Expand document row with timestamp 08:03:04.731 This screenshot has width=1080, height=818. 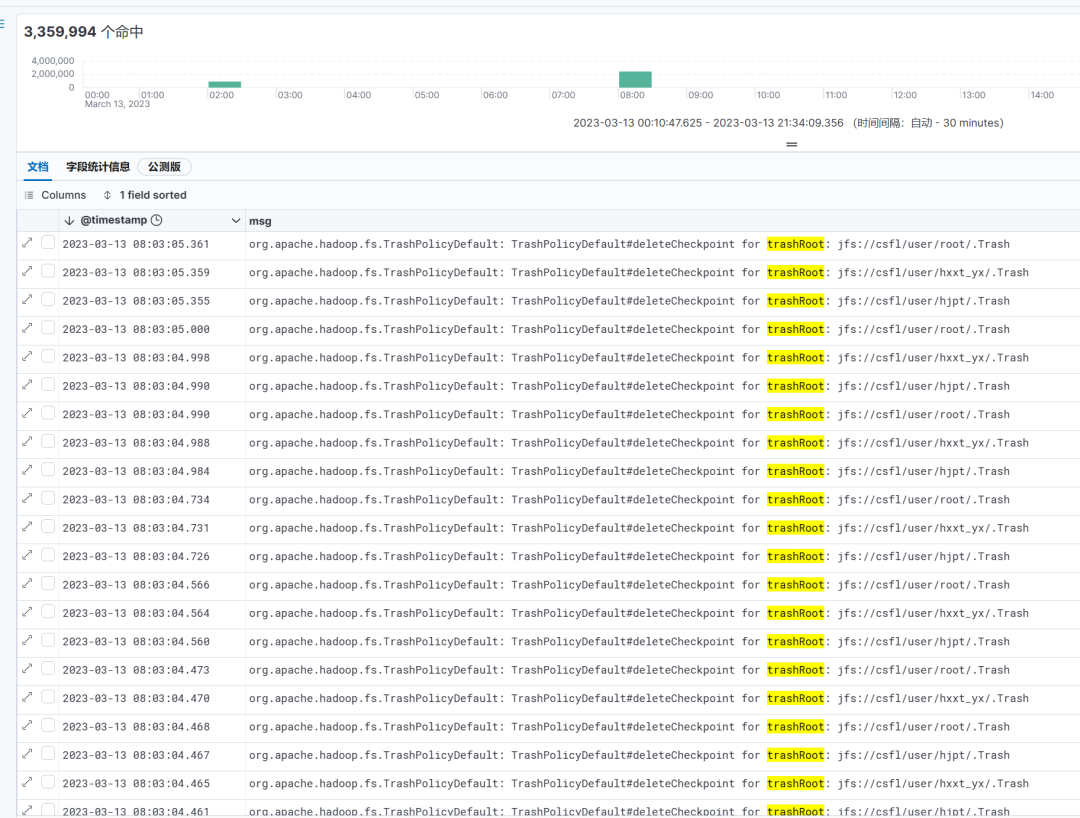point(27,526)
